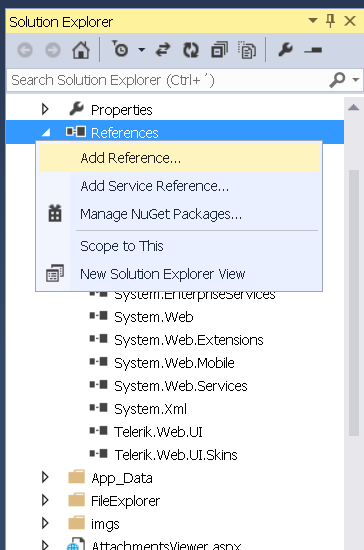Click the icon beside Telerik.Web.UI.Skins
364x550 pixels.
point(99,454)
